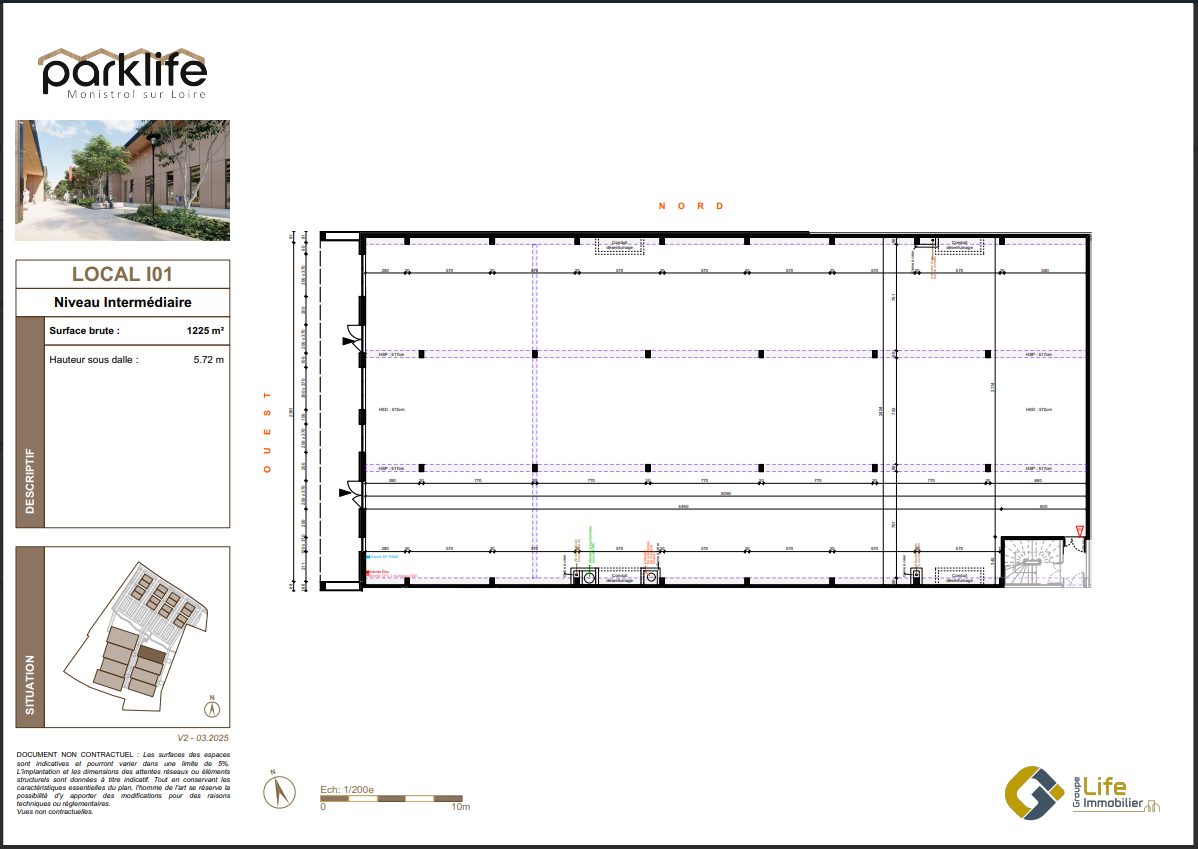Click the small N compass in the situation map
The height and width of the screenshot is (849, 1198).
(x=211, y=707)
